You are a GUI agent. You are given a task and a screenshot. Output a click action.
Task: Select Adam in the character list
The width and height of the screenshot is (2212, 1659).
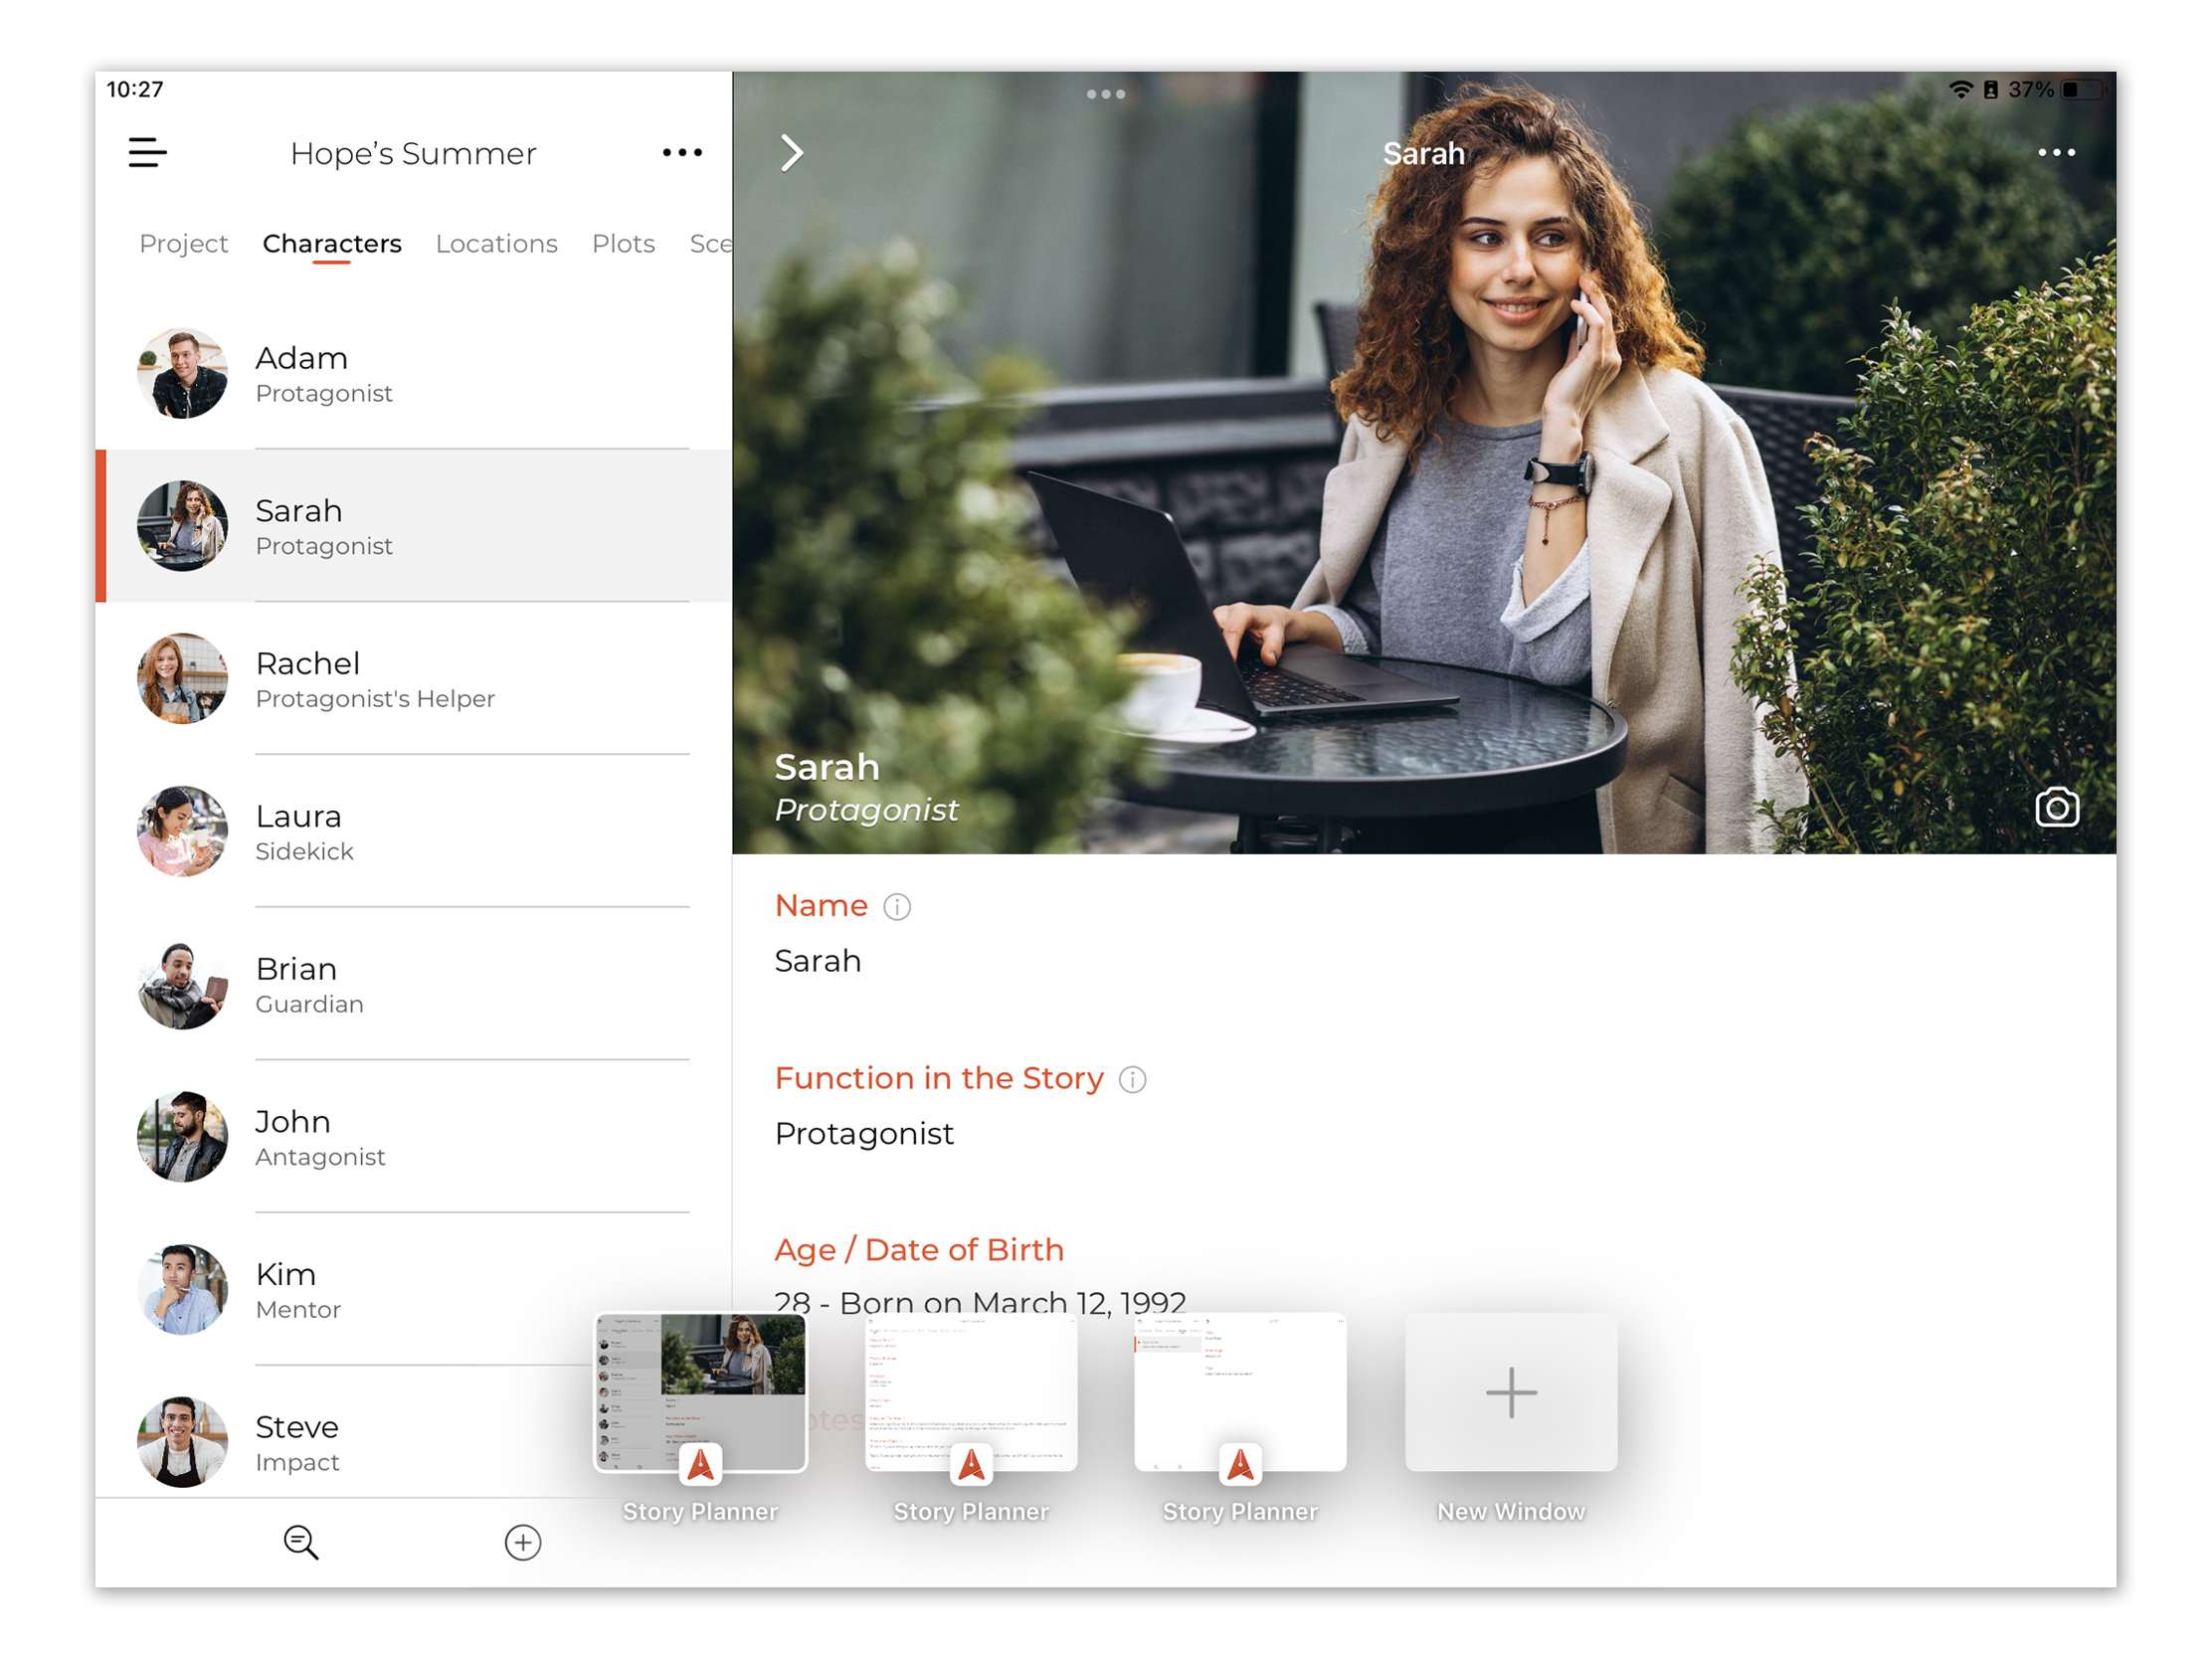coord(413,374)
